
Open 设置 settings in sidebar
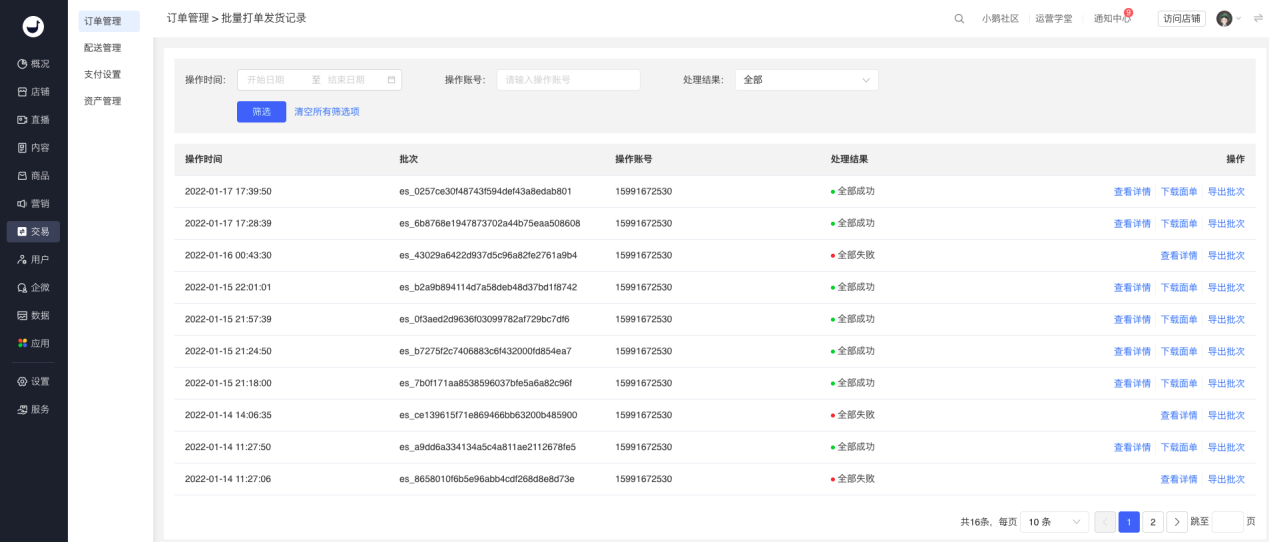[33, 382]
